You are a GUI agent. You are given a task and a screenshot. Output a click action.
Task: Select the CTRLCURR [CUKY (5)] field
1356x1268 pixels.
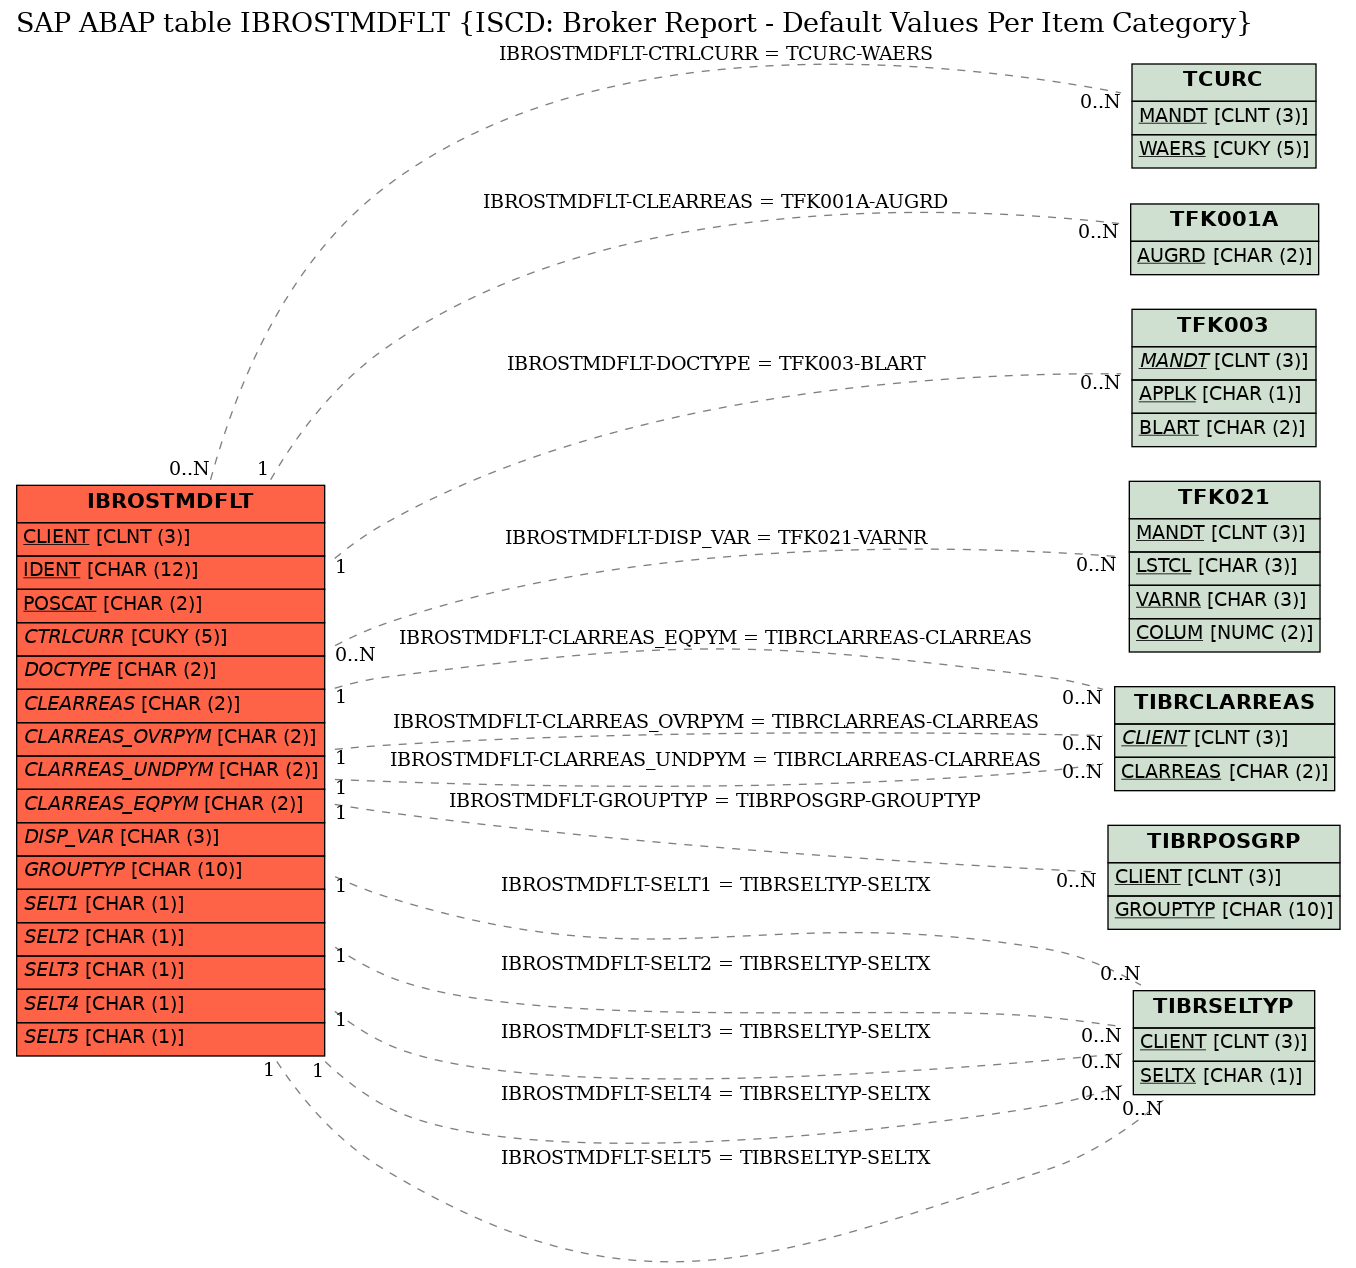pos(171,638)
